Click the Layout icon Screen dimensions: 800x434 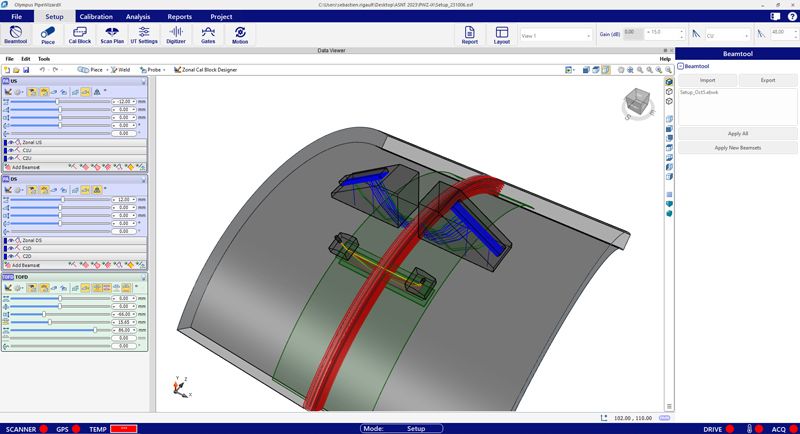click(502, 35)
